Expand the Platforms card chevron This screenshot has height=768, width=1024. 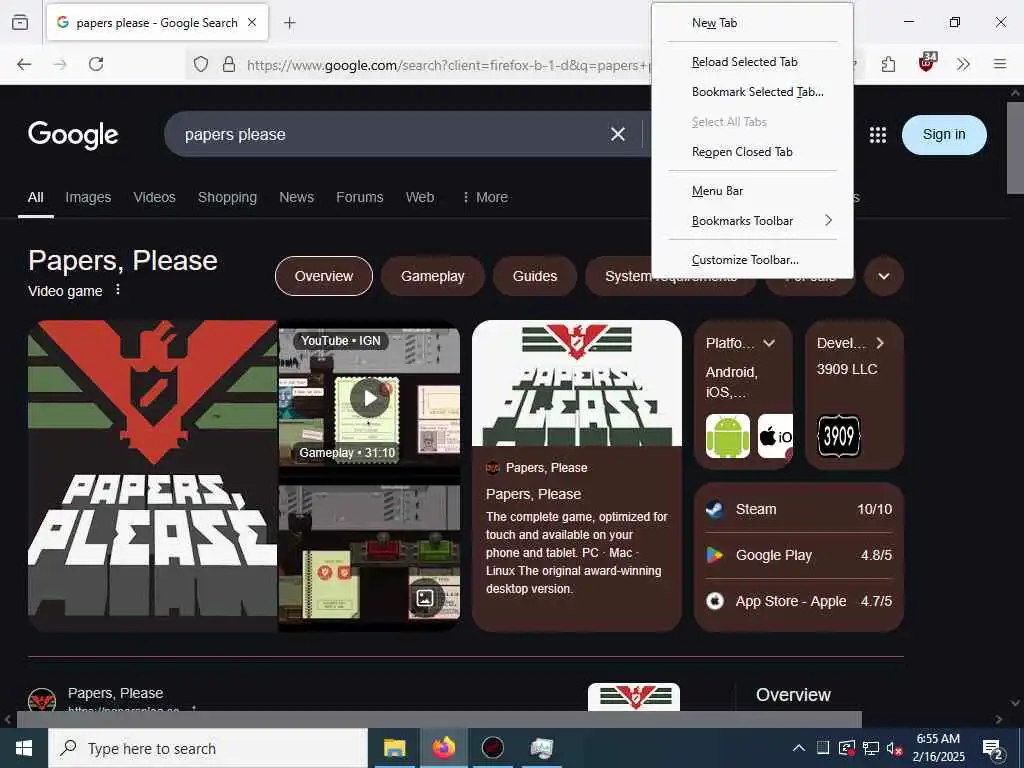[769, 343]
